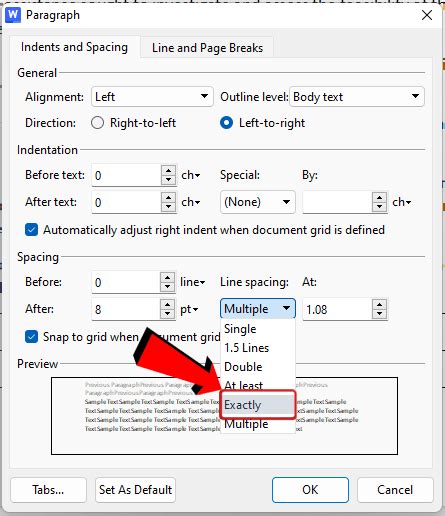Click the At value field showing 1.08

pyautogui.click(x=337, y=309)
